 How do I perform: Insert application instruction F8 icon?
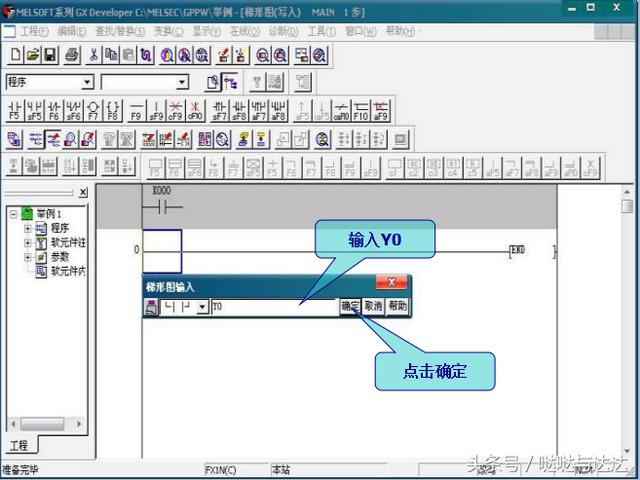click(113, 111)
